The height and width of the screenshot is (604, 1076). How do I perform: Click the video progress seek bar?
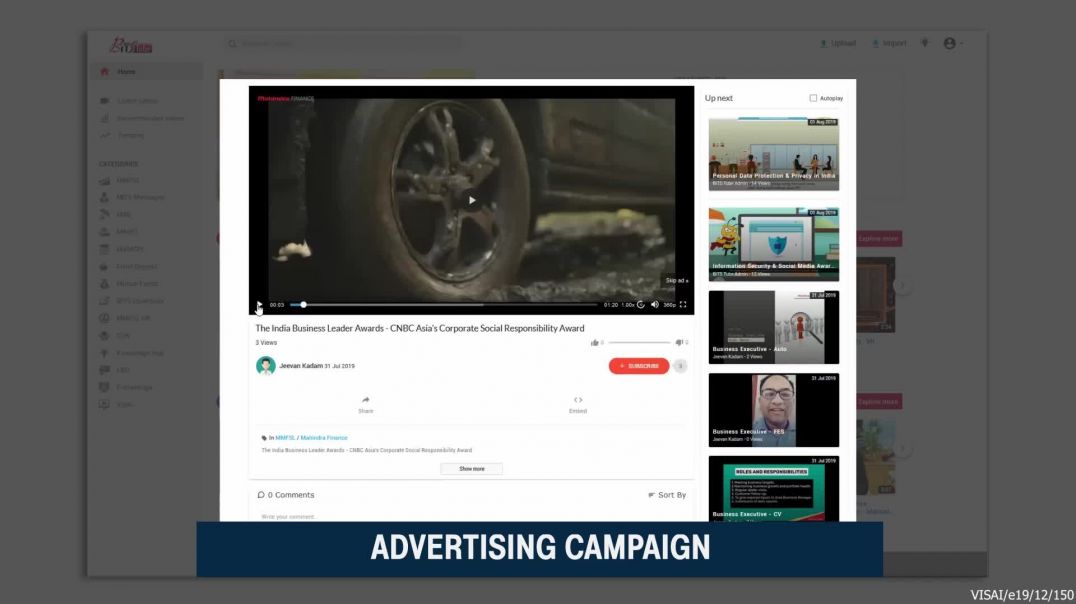click(450, 304)
